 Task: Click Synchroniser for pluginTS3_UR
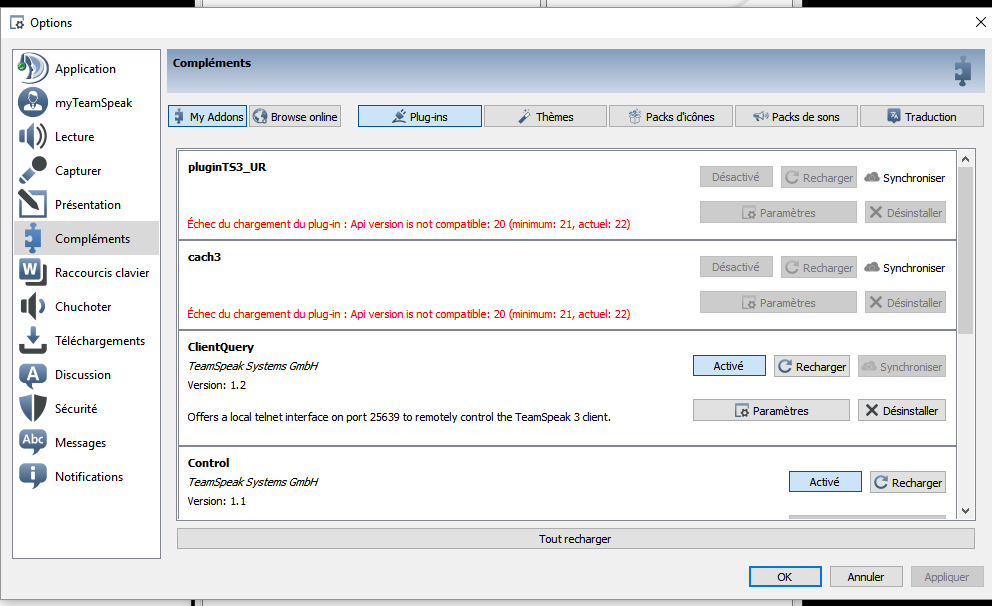point(905,178)
